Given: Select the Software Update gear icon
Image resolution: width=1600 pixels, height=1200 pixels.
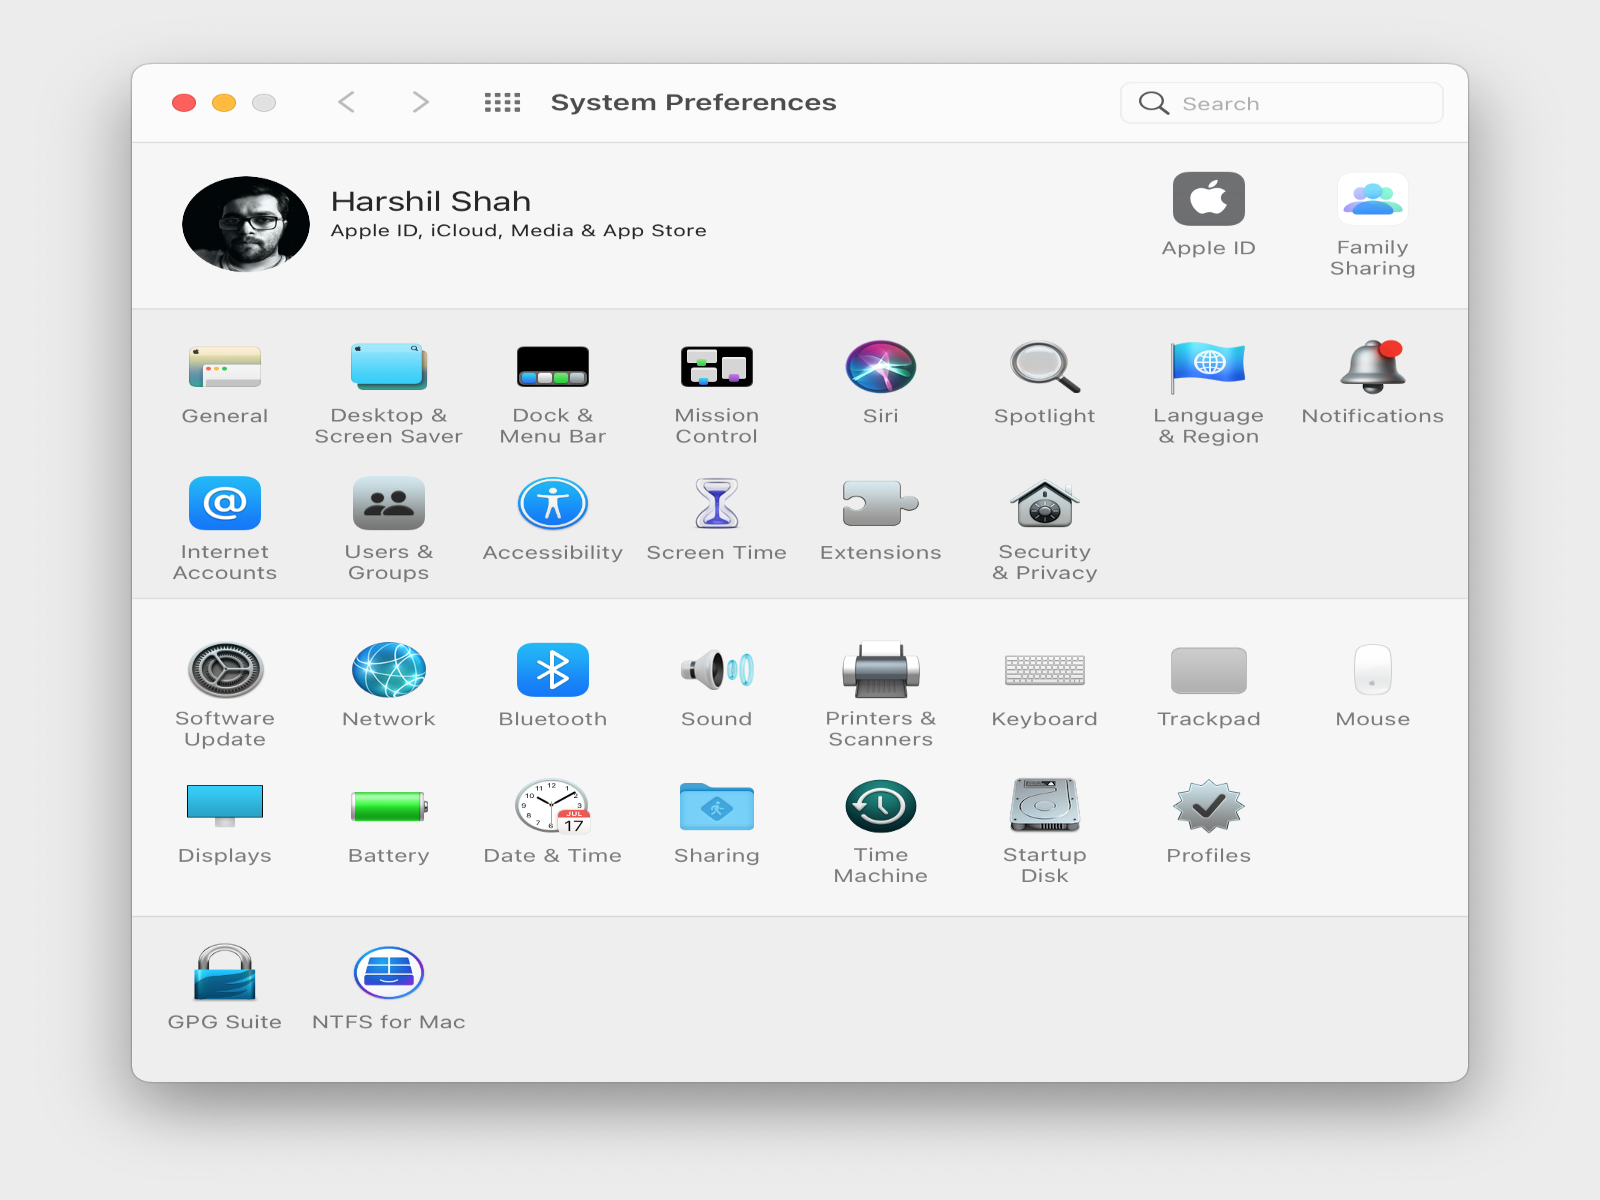Looking at the screenshot, I should 225,670.
